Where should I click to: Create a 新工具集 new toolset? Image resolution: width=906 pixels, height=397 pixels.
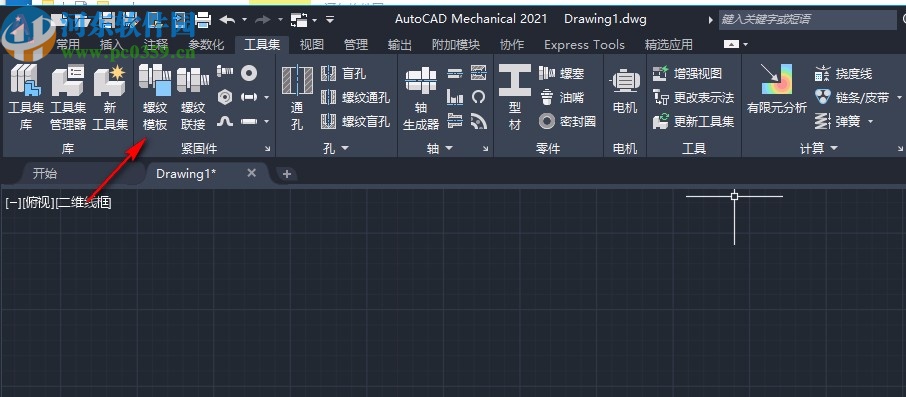pos(109,98)
